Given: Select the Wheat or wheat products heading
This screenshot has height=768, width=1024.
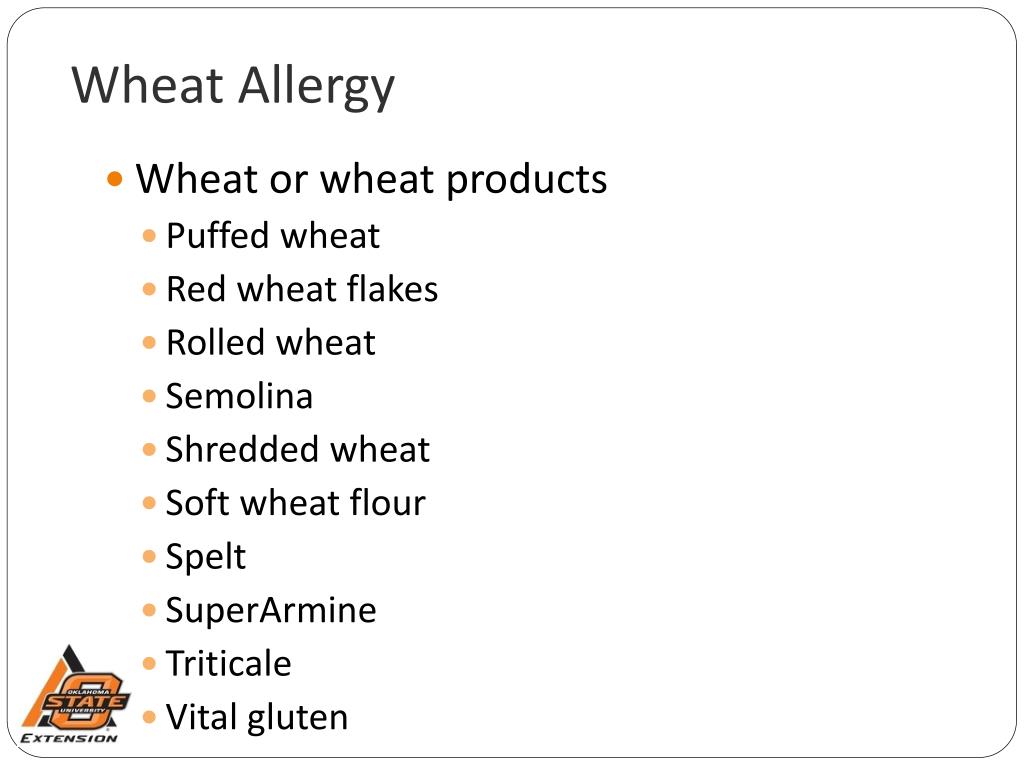Looking at the screenshot, I should click(x=371, y=180).
